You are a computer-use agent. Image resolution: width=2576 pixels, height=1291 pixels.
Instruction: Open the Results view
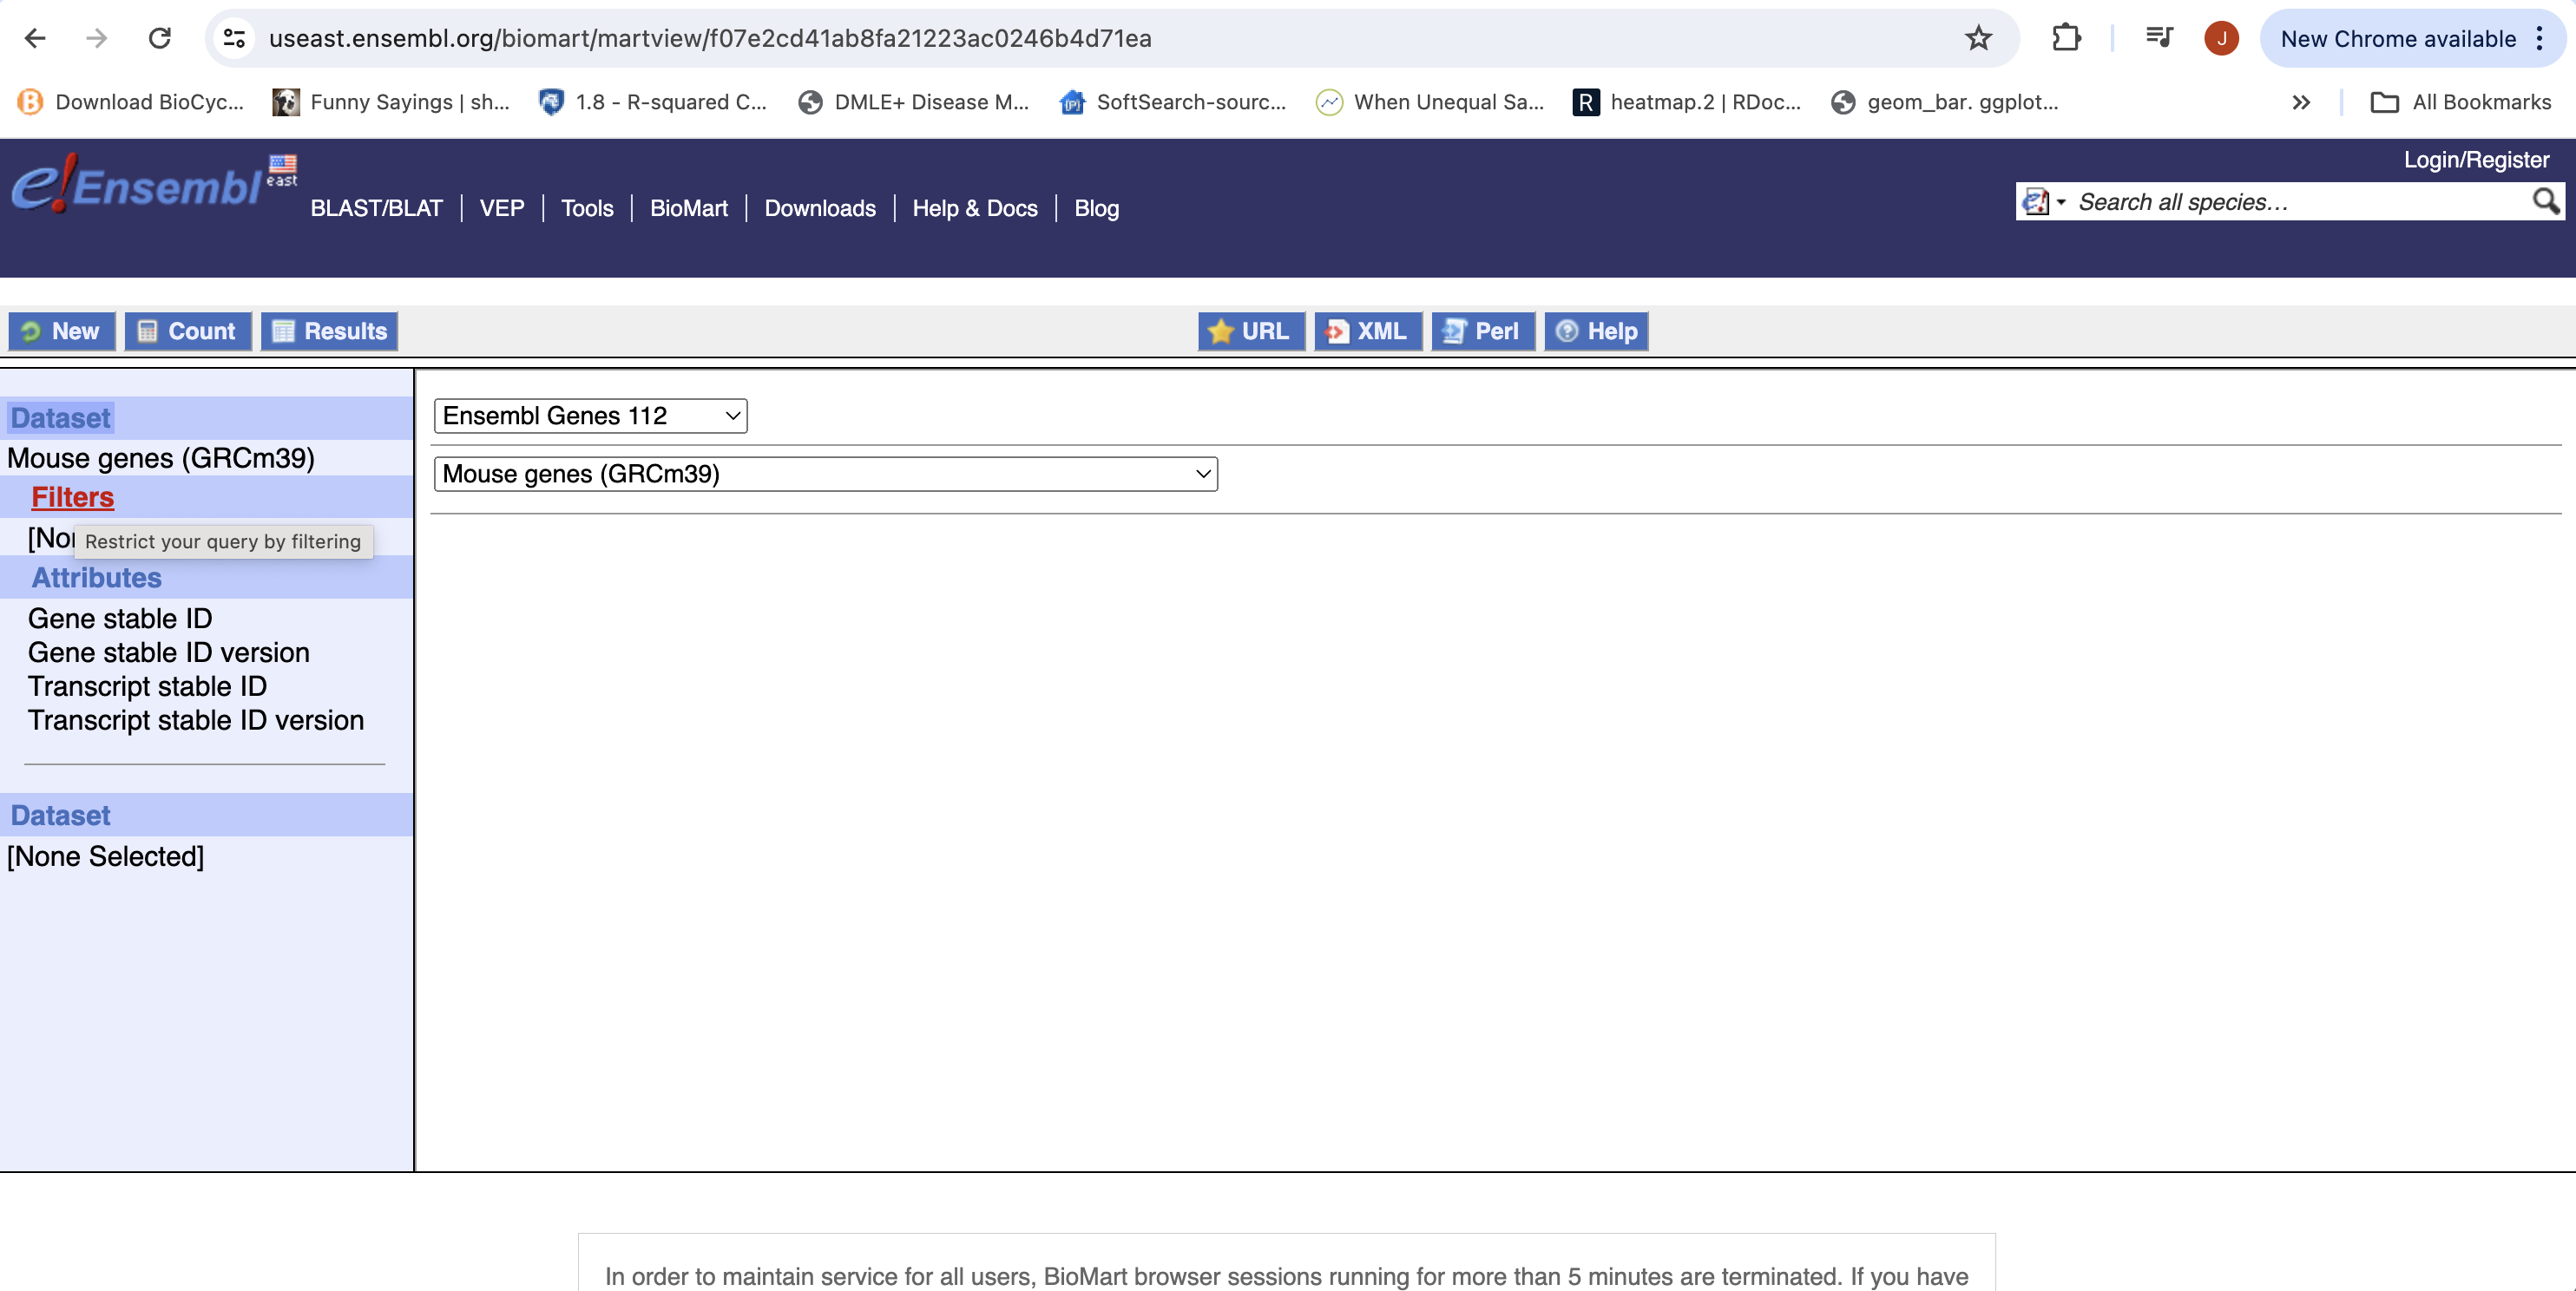coord(329,331)
